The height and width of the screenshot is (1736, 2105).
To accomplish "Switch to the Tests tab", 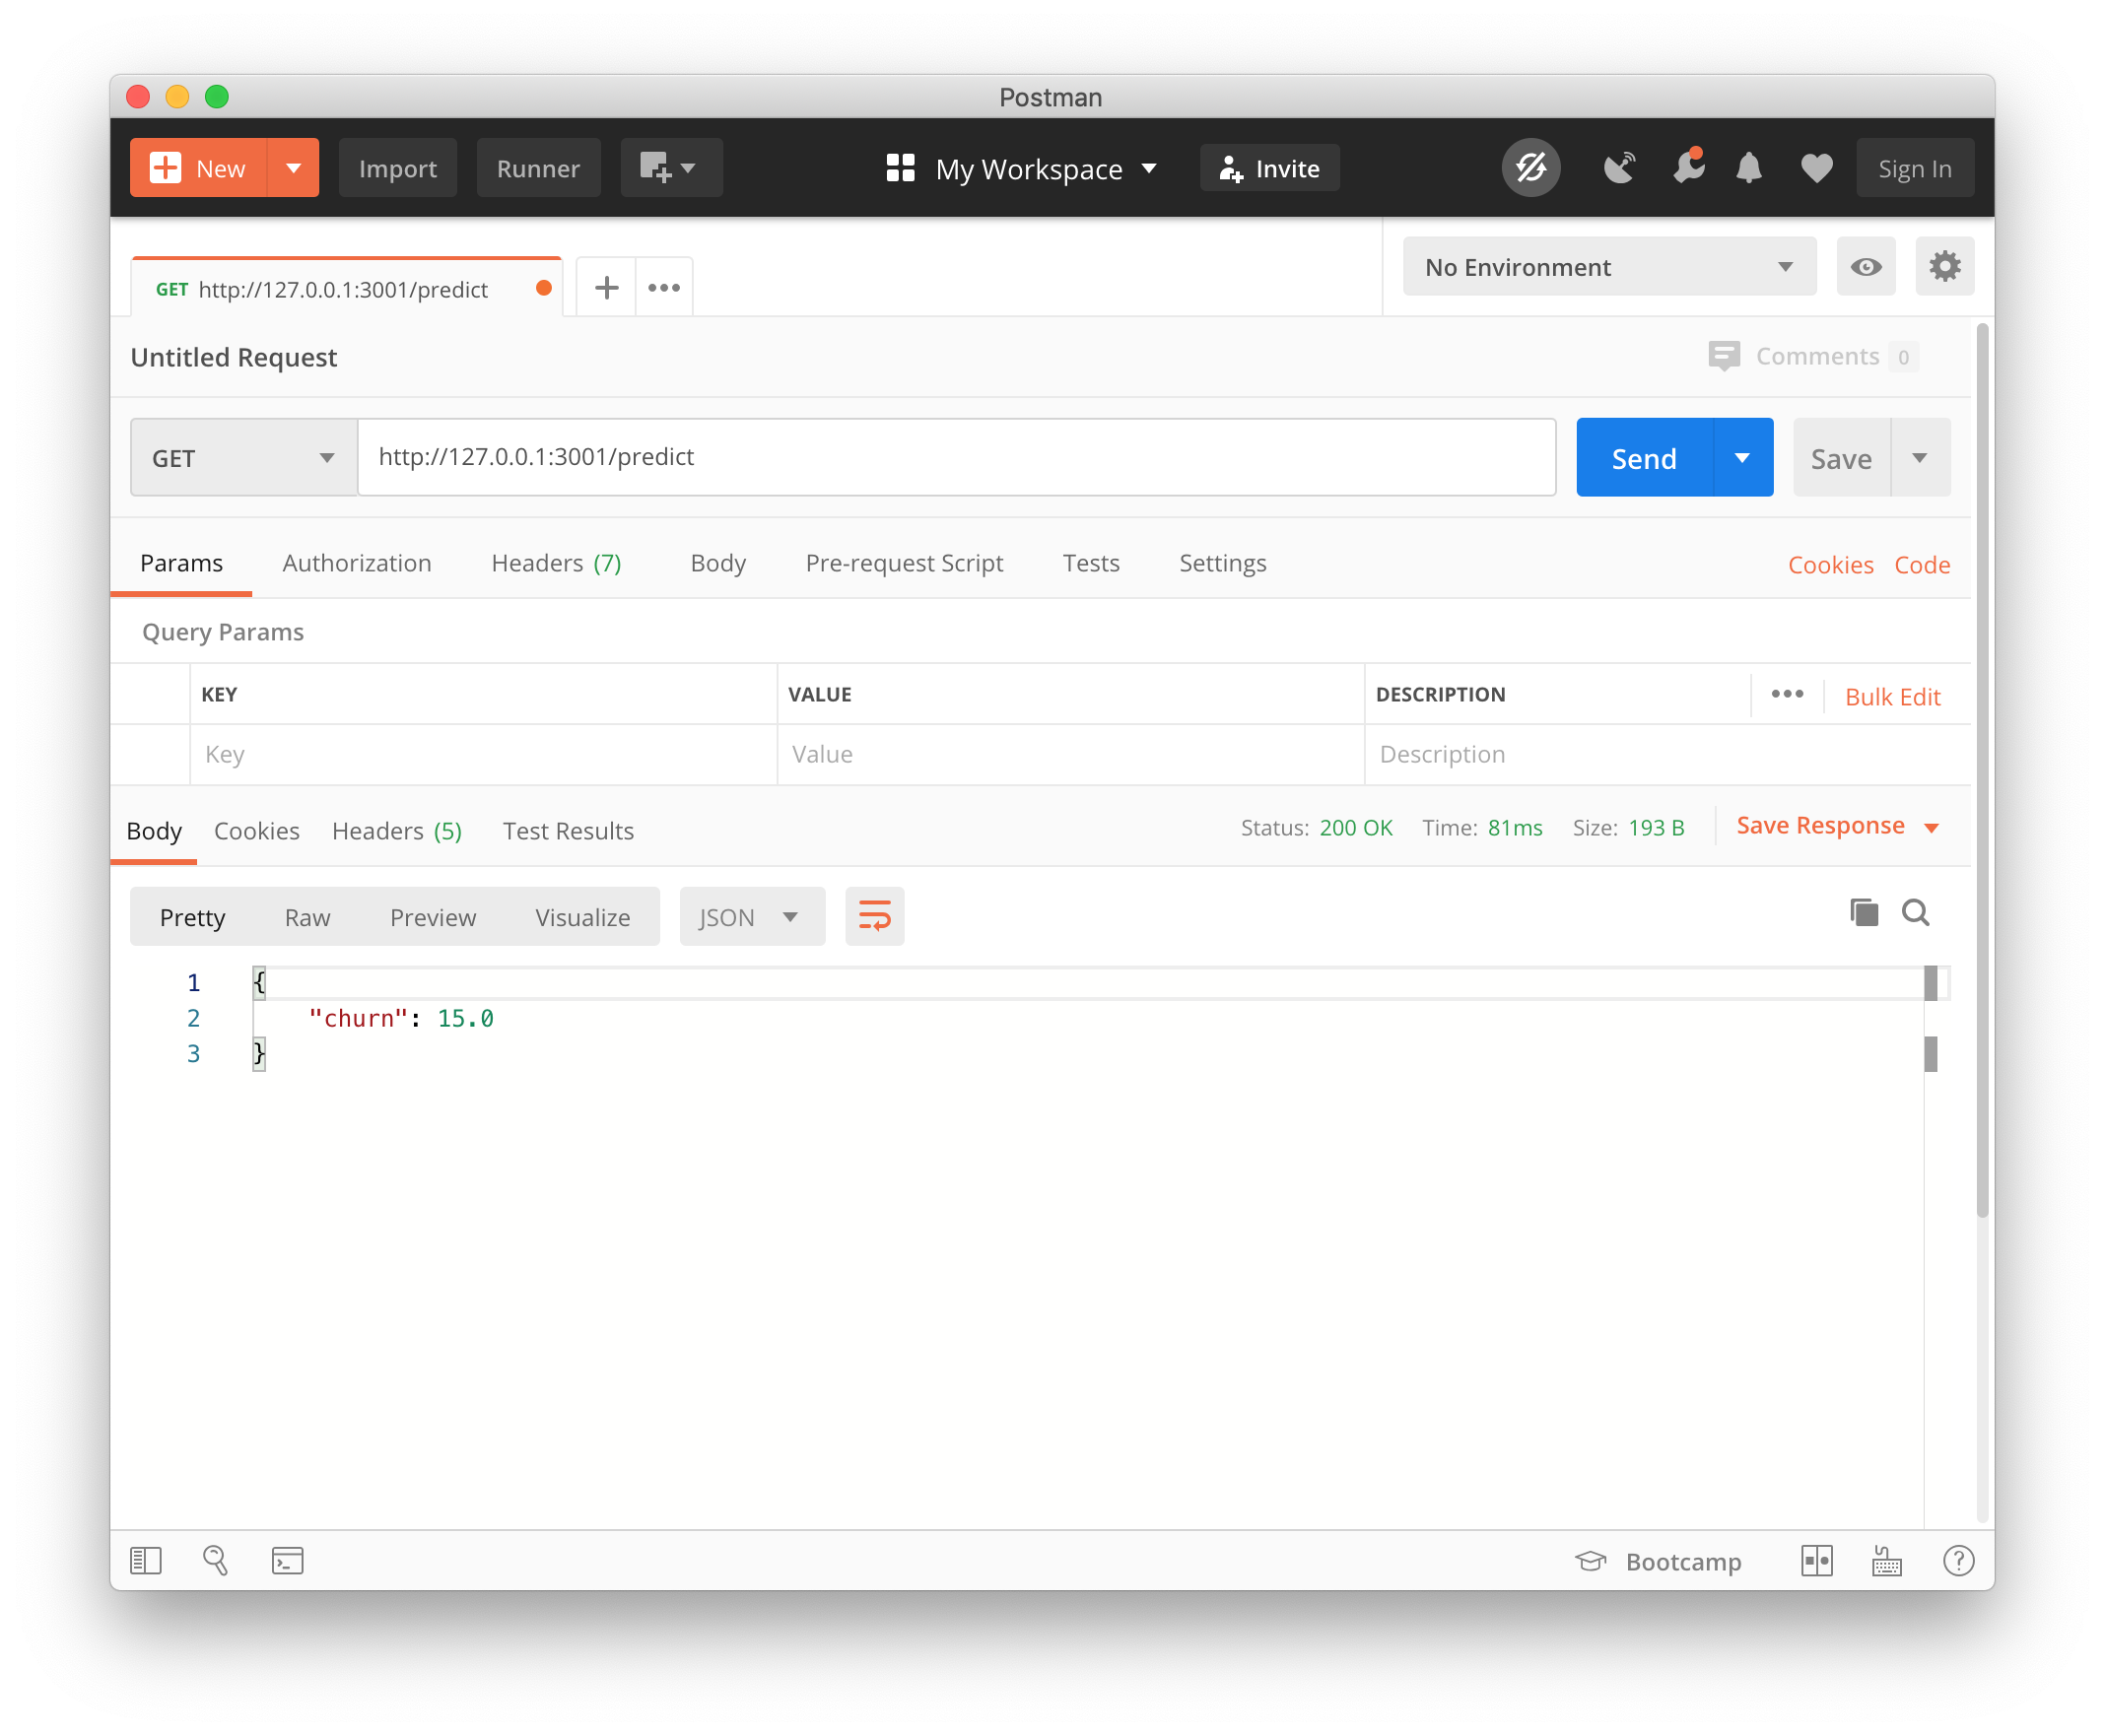I will 1090,563.
